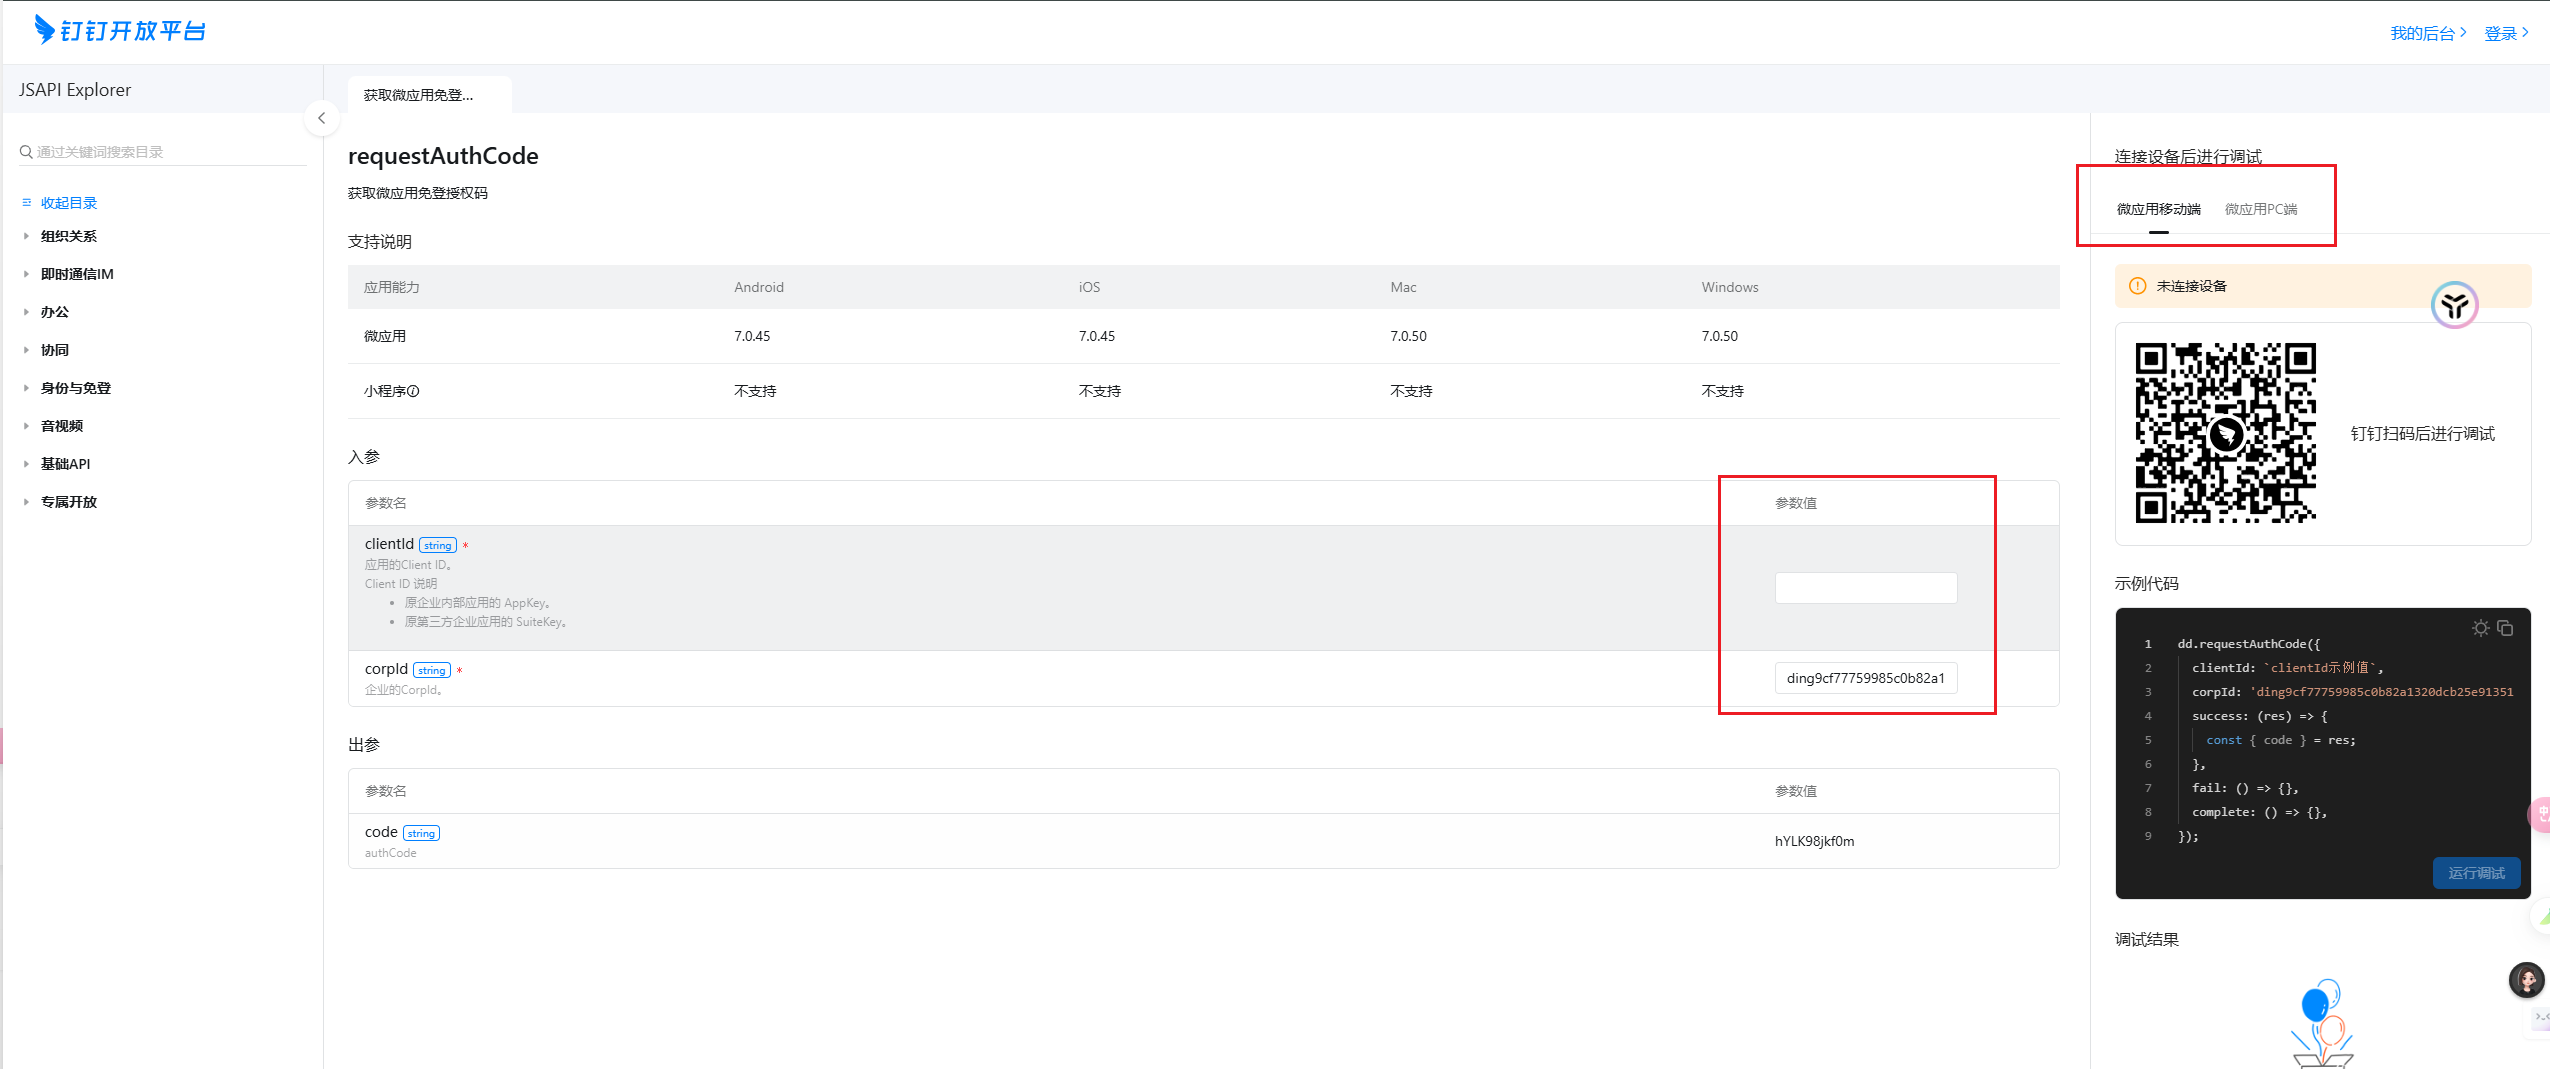Click the 7.0.50 value under Windows
The width and height of the screenshot is (2550, 1069).
[x=1720, y=336]
